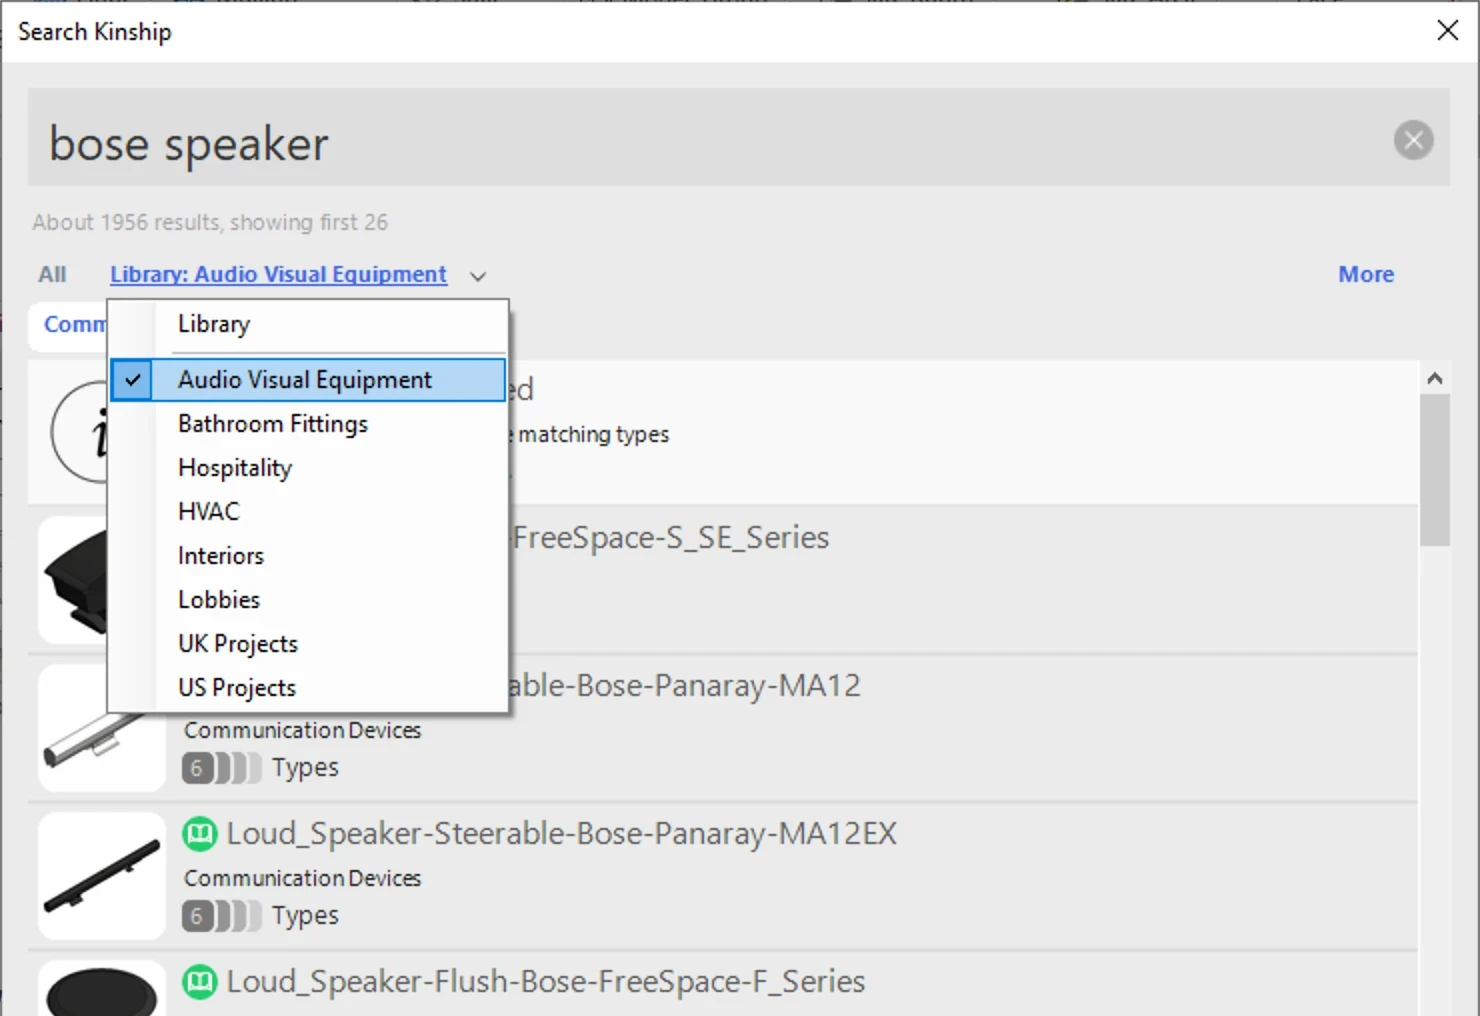Open the Bose-Panaray-MA12 result title
Image resolution: width=1480 pixels, height=1016 pixels.
(685, 686)
